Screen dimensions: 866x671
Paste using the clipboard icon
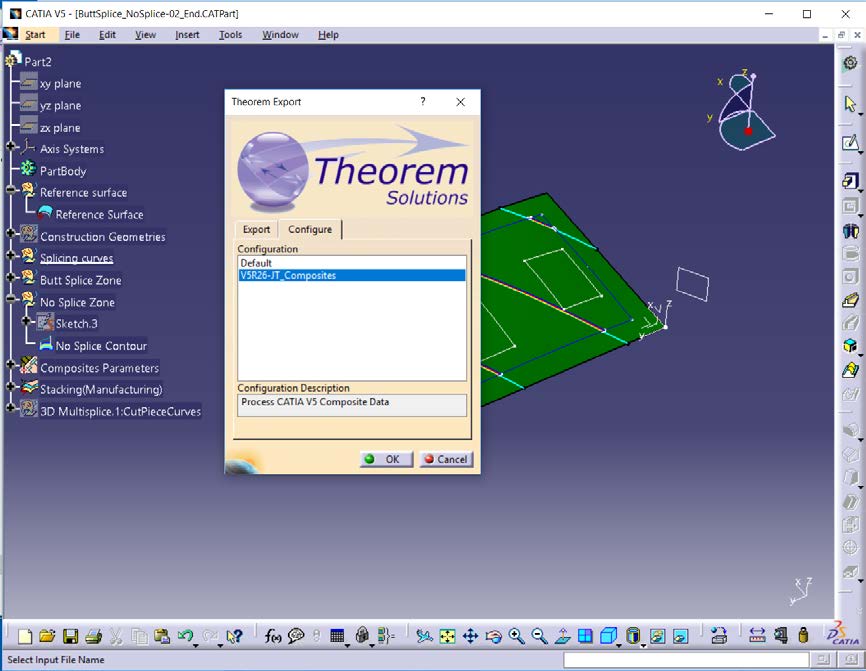162,636
